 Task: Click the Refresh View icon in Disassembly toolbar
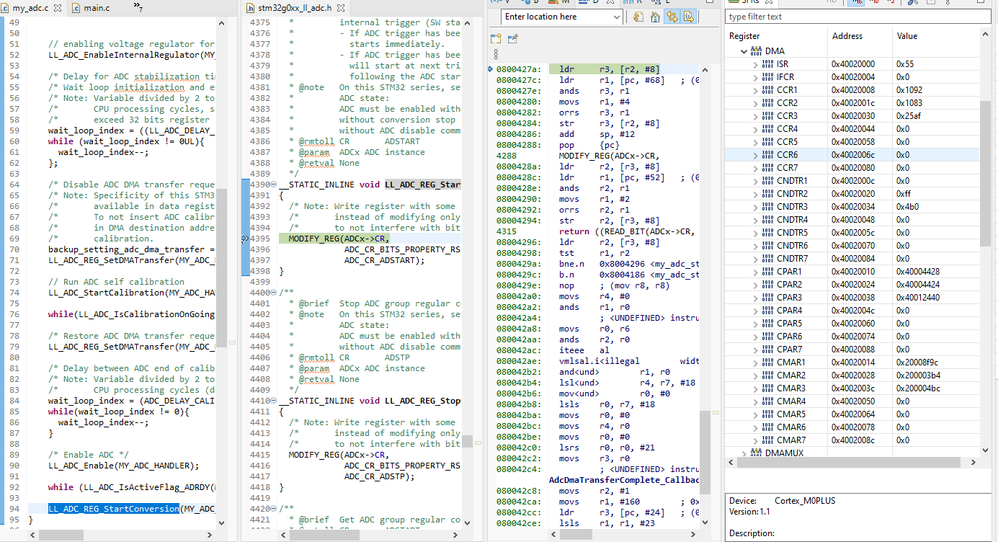638,17
